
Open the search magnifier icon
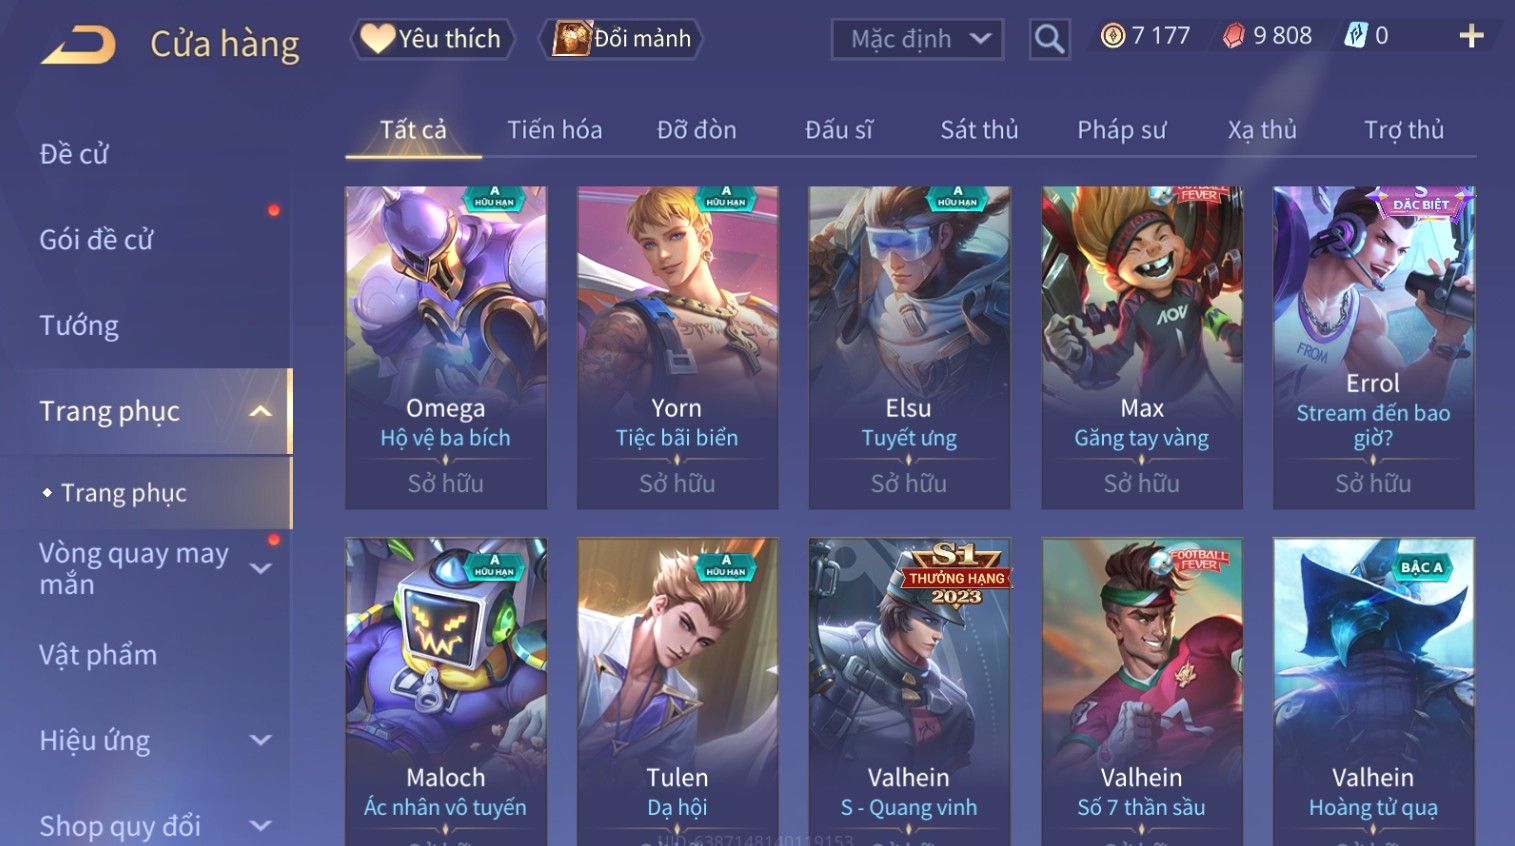click(x=1049, y=39)
